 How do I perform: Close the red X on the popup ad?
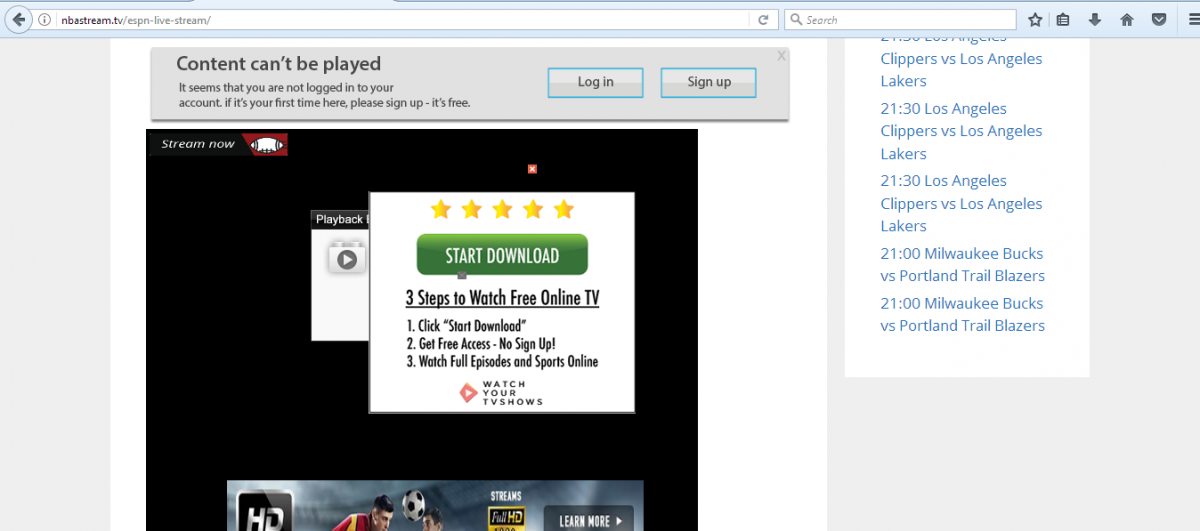click(x=532, y=169)
